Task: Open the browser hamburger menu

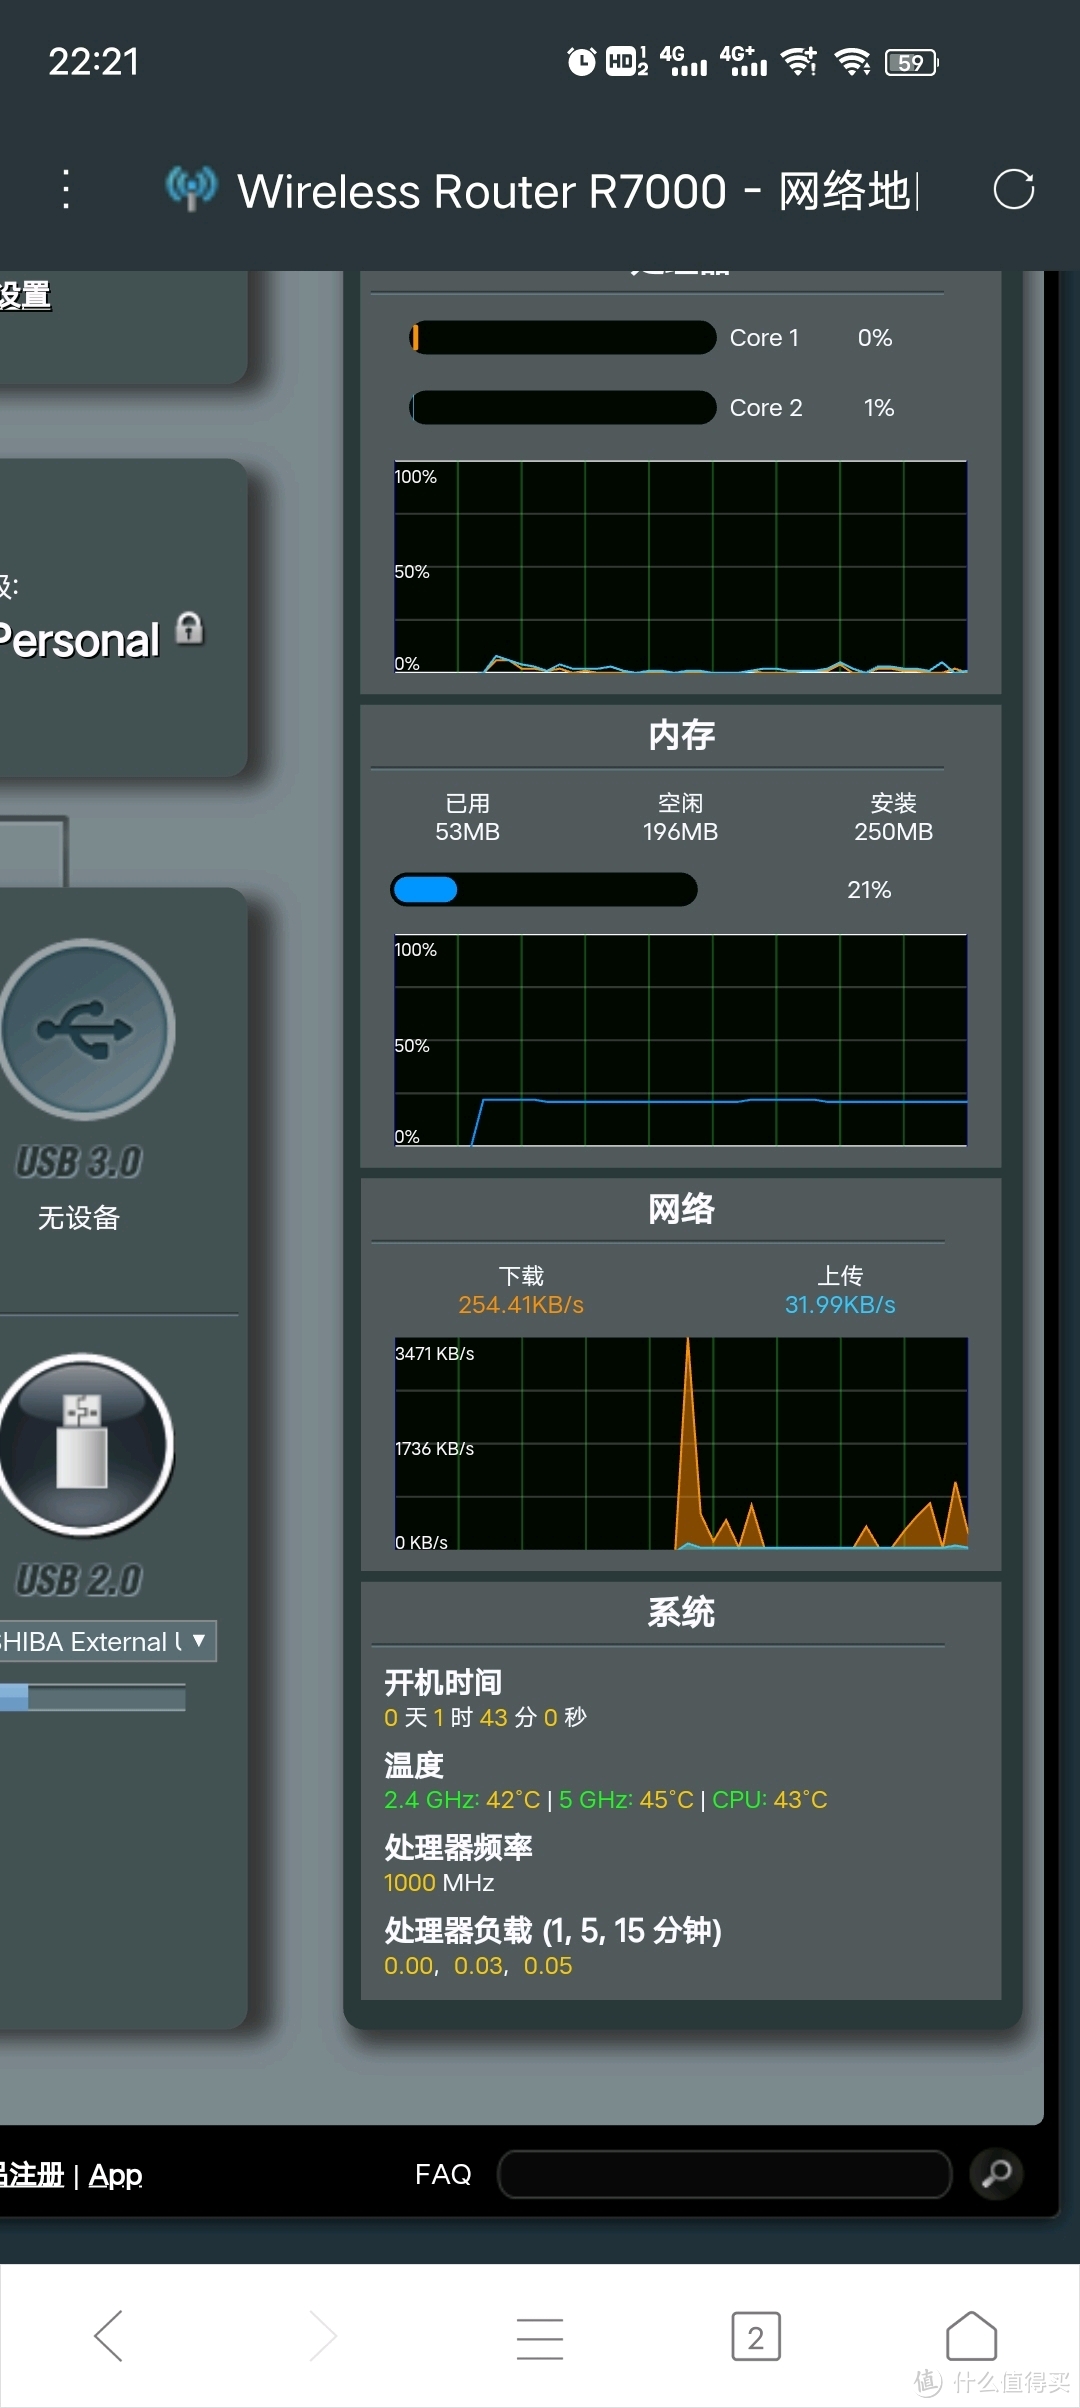Action: tap(540, 2337)
